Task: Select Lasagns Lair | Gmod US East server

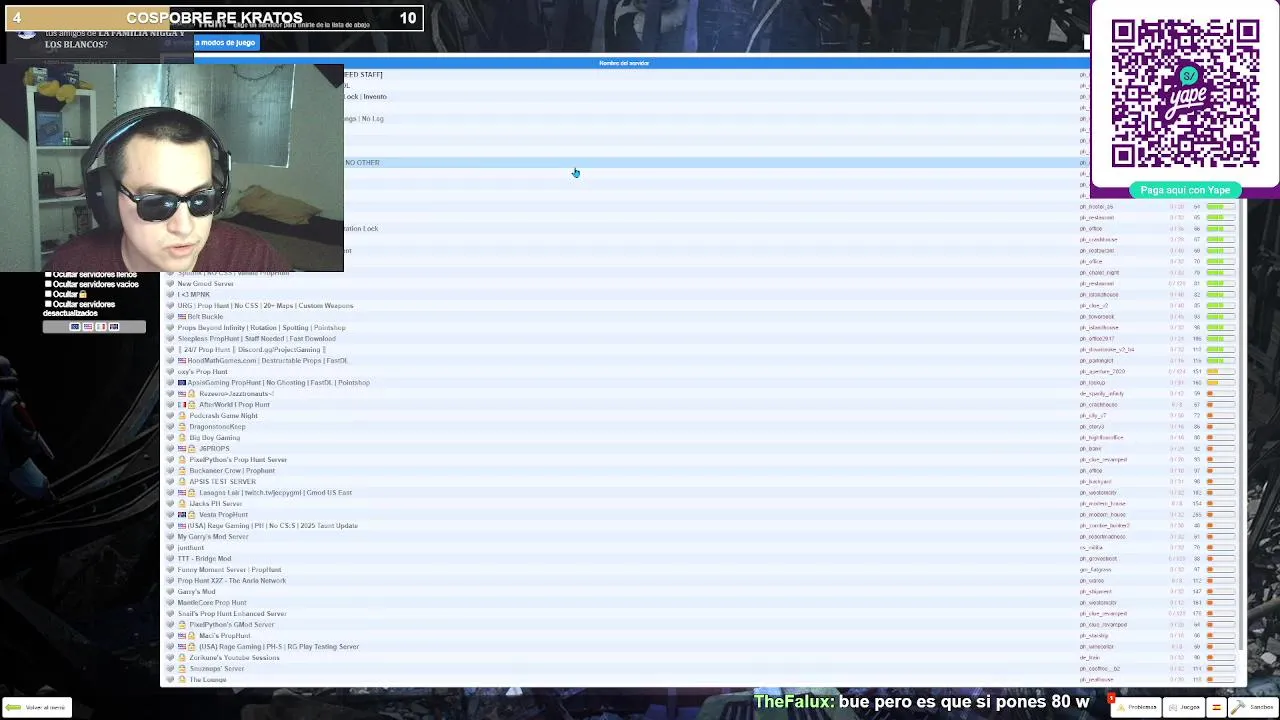Action: click(x=275, y=493)
